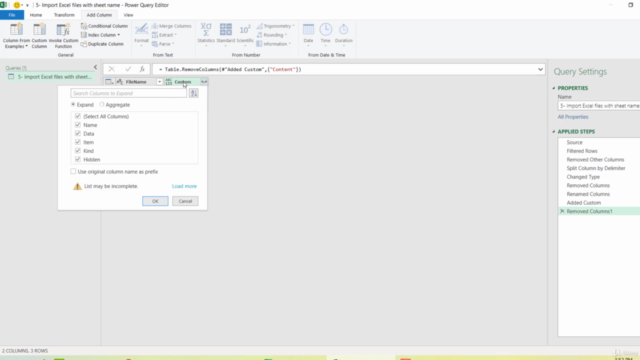Image resolution: width=640 pixels, height=360 pixels.
Task: Confirm with the OK button
Action: coord(155,201)
